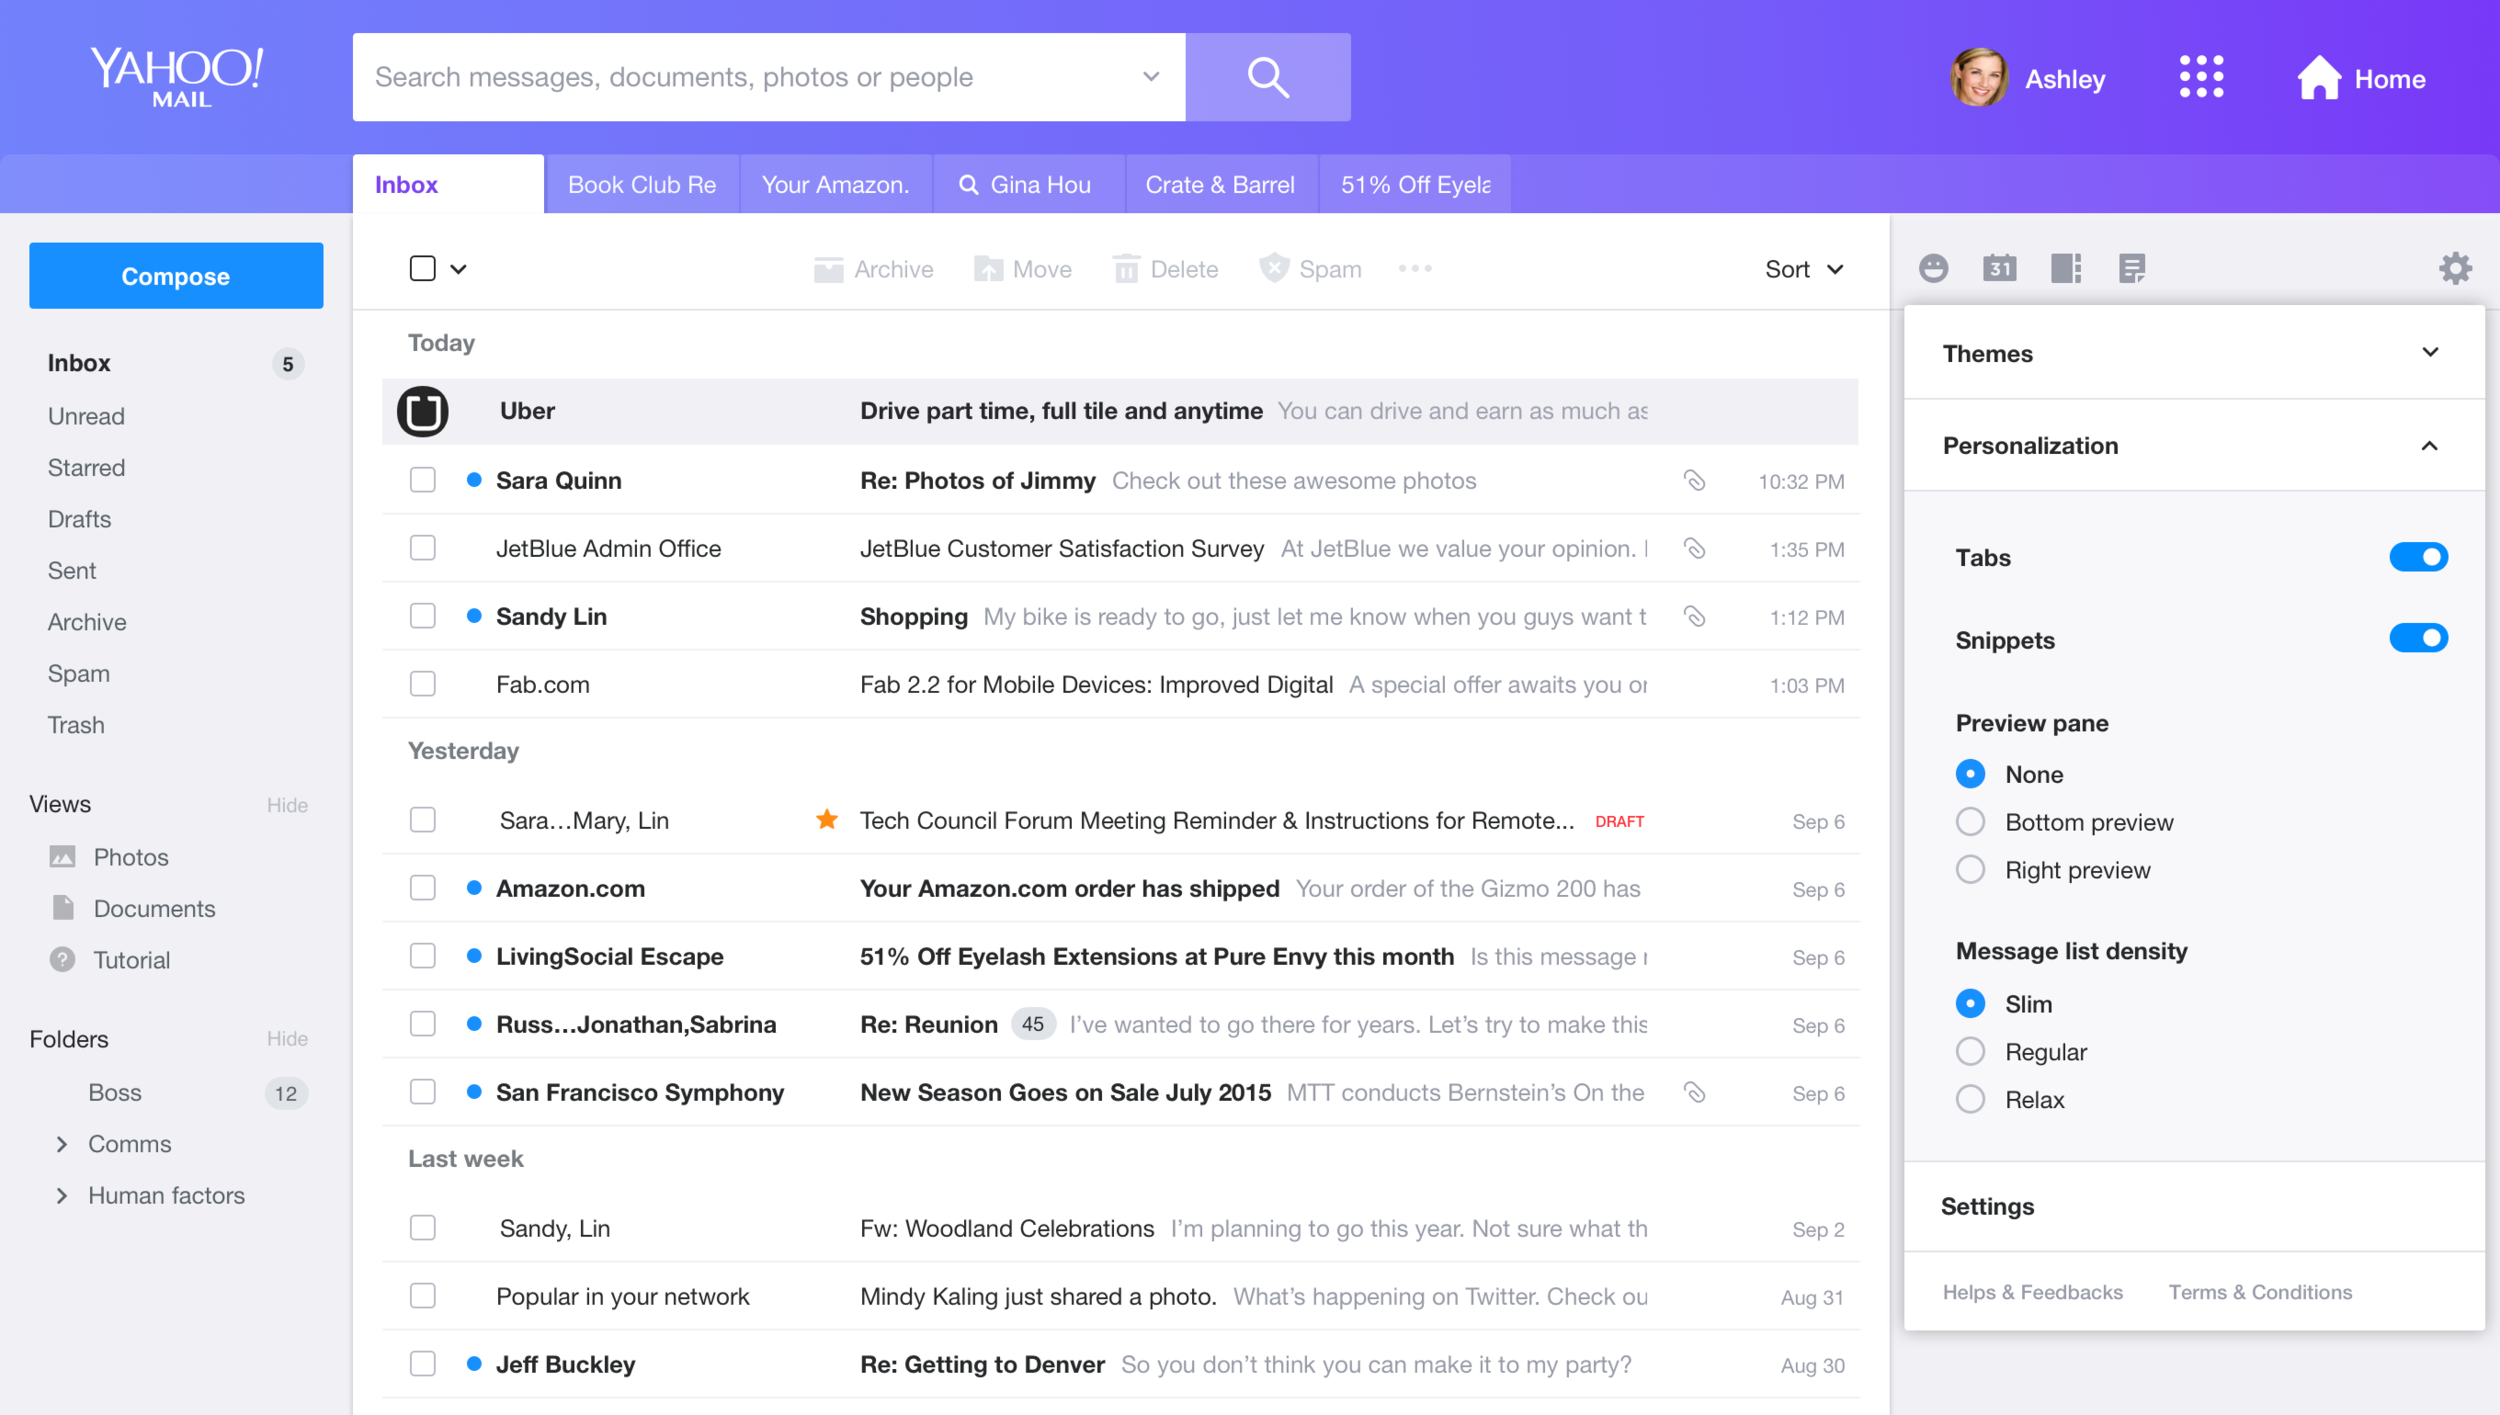Check the Sara Quinn email checkbox
The width and height of the screenshot is (2500, 1415).
(423, 480)
